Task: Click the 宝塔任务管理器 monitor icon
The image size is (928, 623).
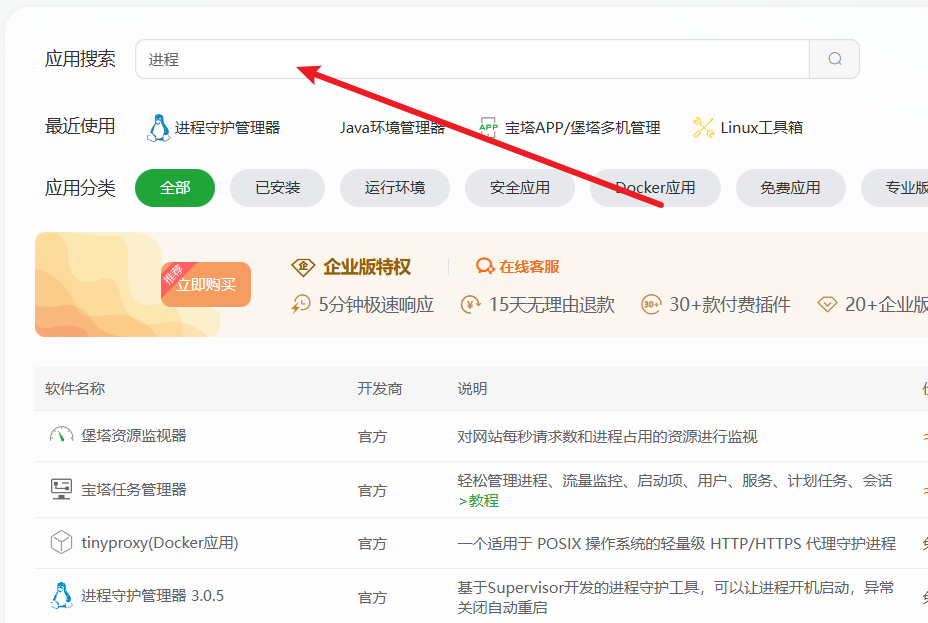Action: coord(61,490)
